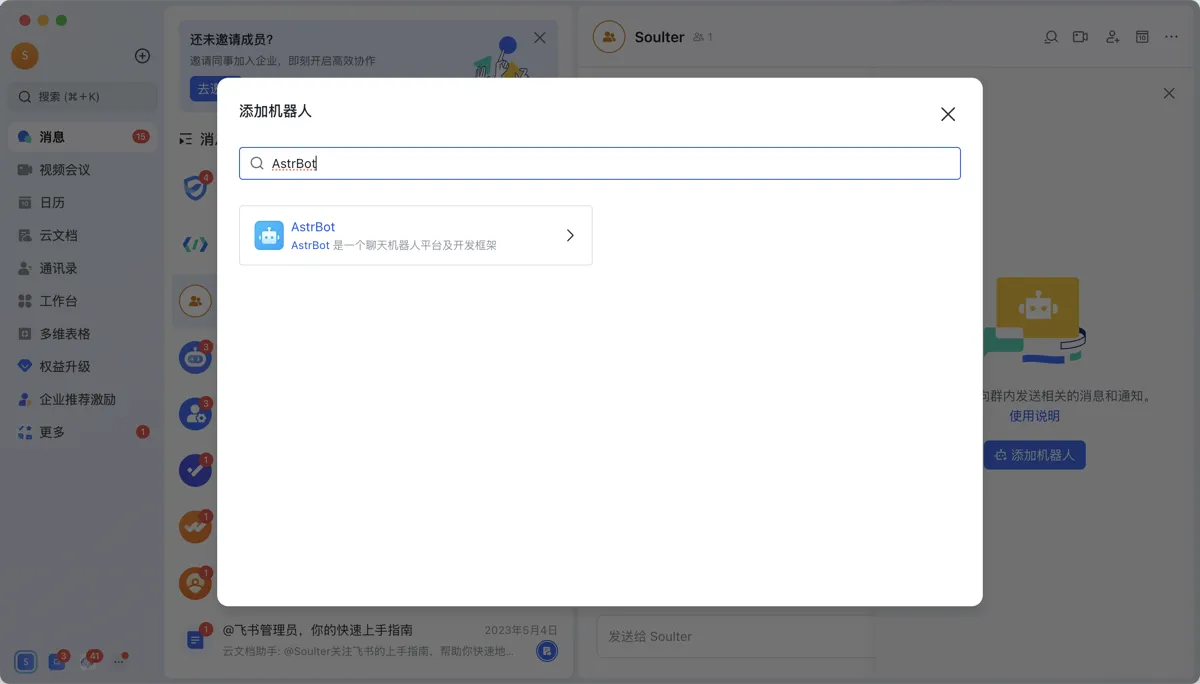The width and height of the screenshot is (1200, 684).
Task: Open the shield icon conversation with badge 4
Action: click(195, 187)
